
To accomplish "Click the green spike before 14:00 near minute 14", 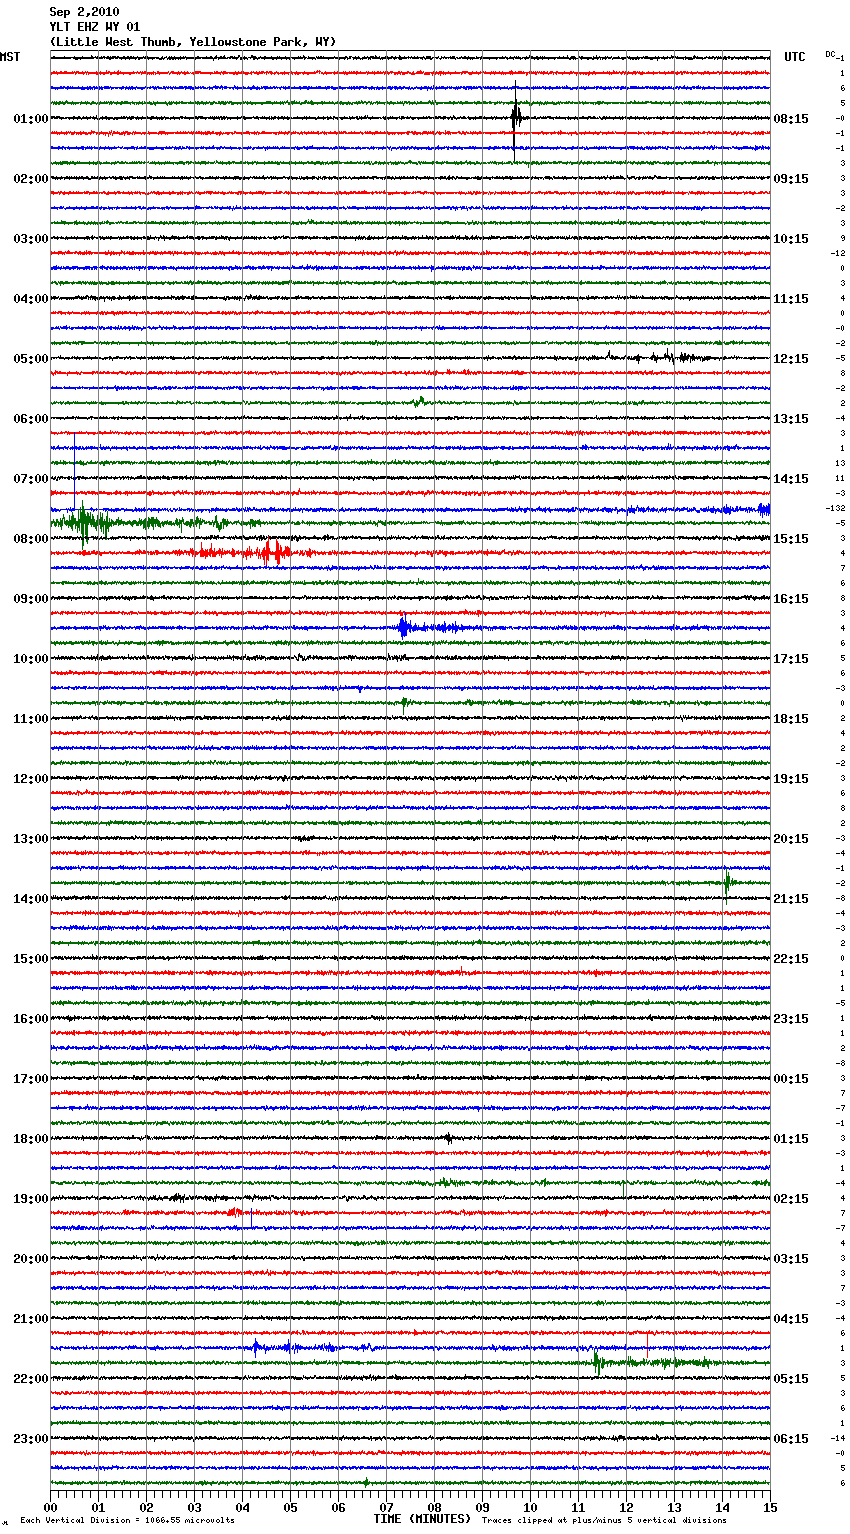I will tap(727, 883).
